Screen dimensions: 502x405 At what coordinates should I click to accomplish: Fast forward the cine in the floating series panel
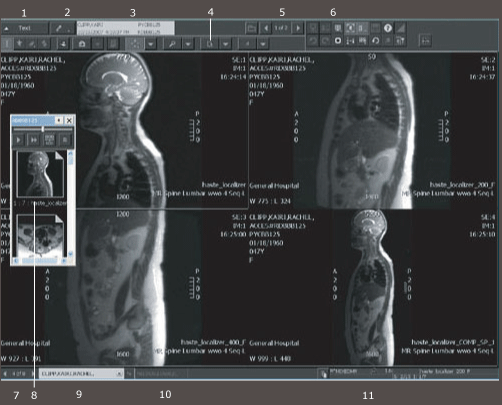click(34, 140)
